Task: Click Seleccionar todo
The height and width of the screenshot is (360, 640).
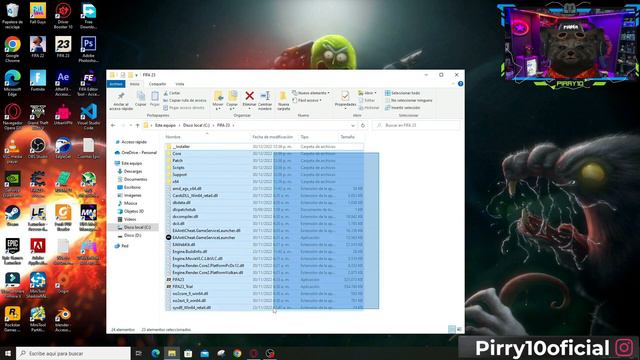Action: pyautogui.click(x=402, y=93)
